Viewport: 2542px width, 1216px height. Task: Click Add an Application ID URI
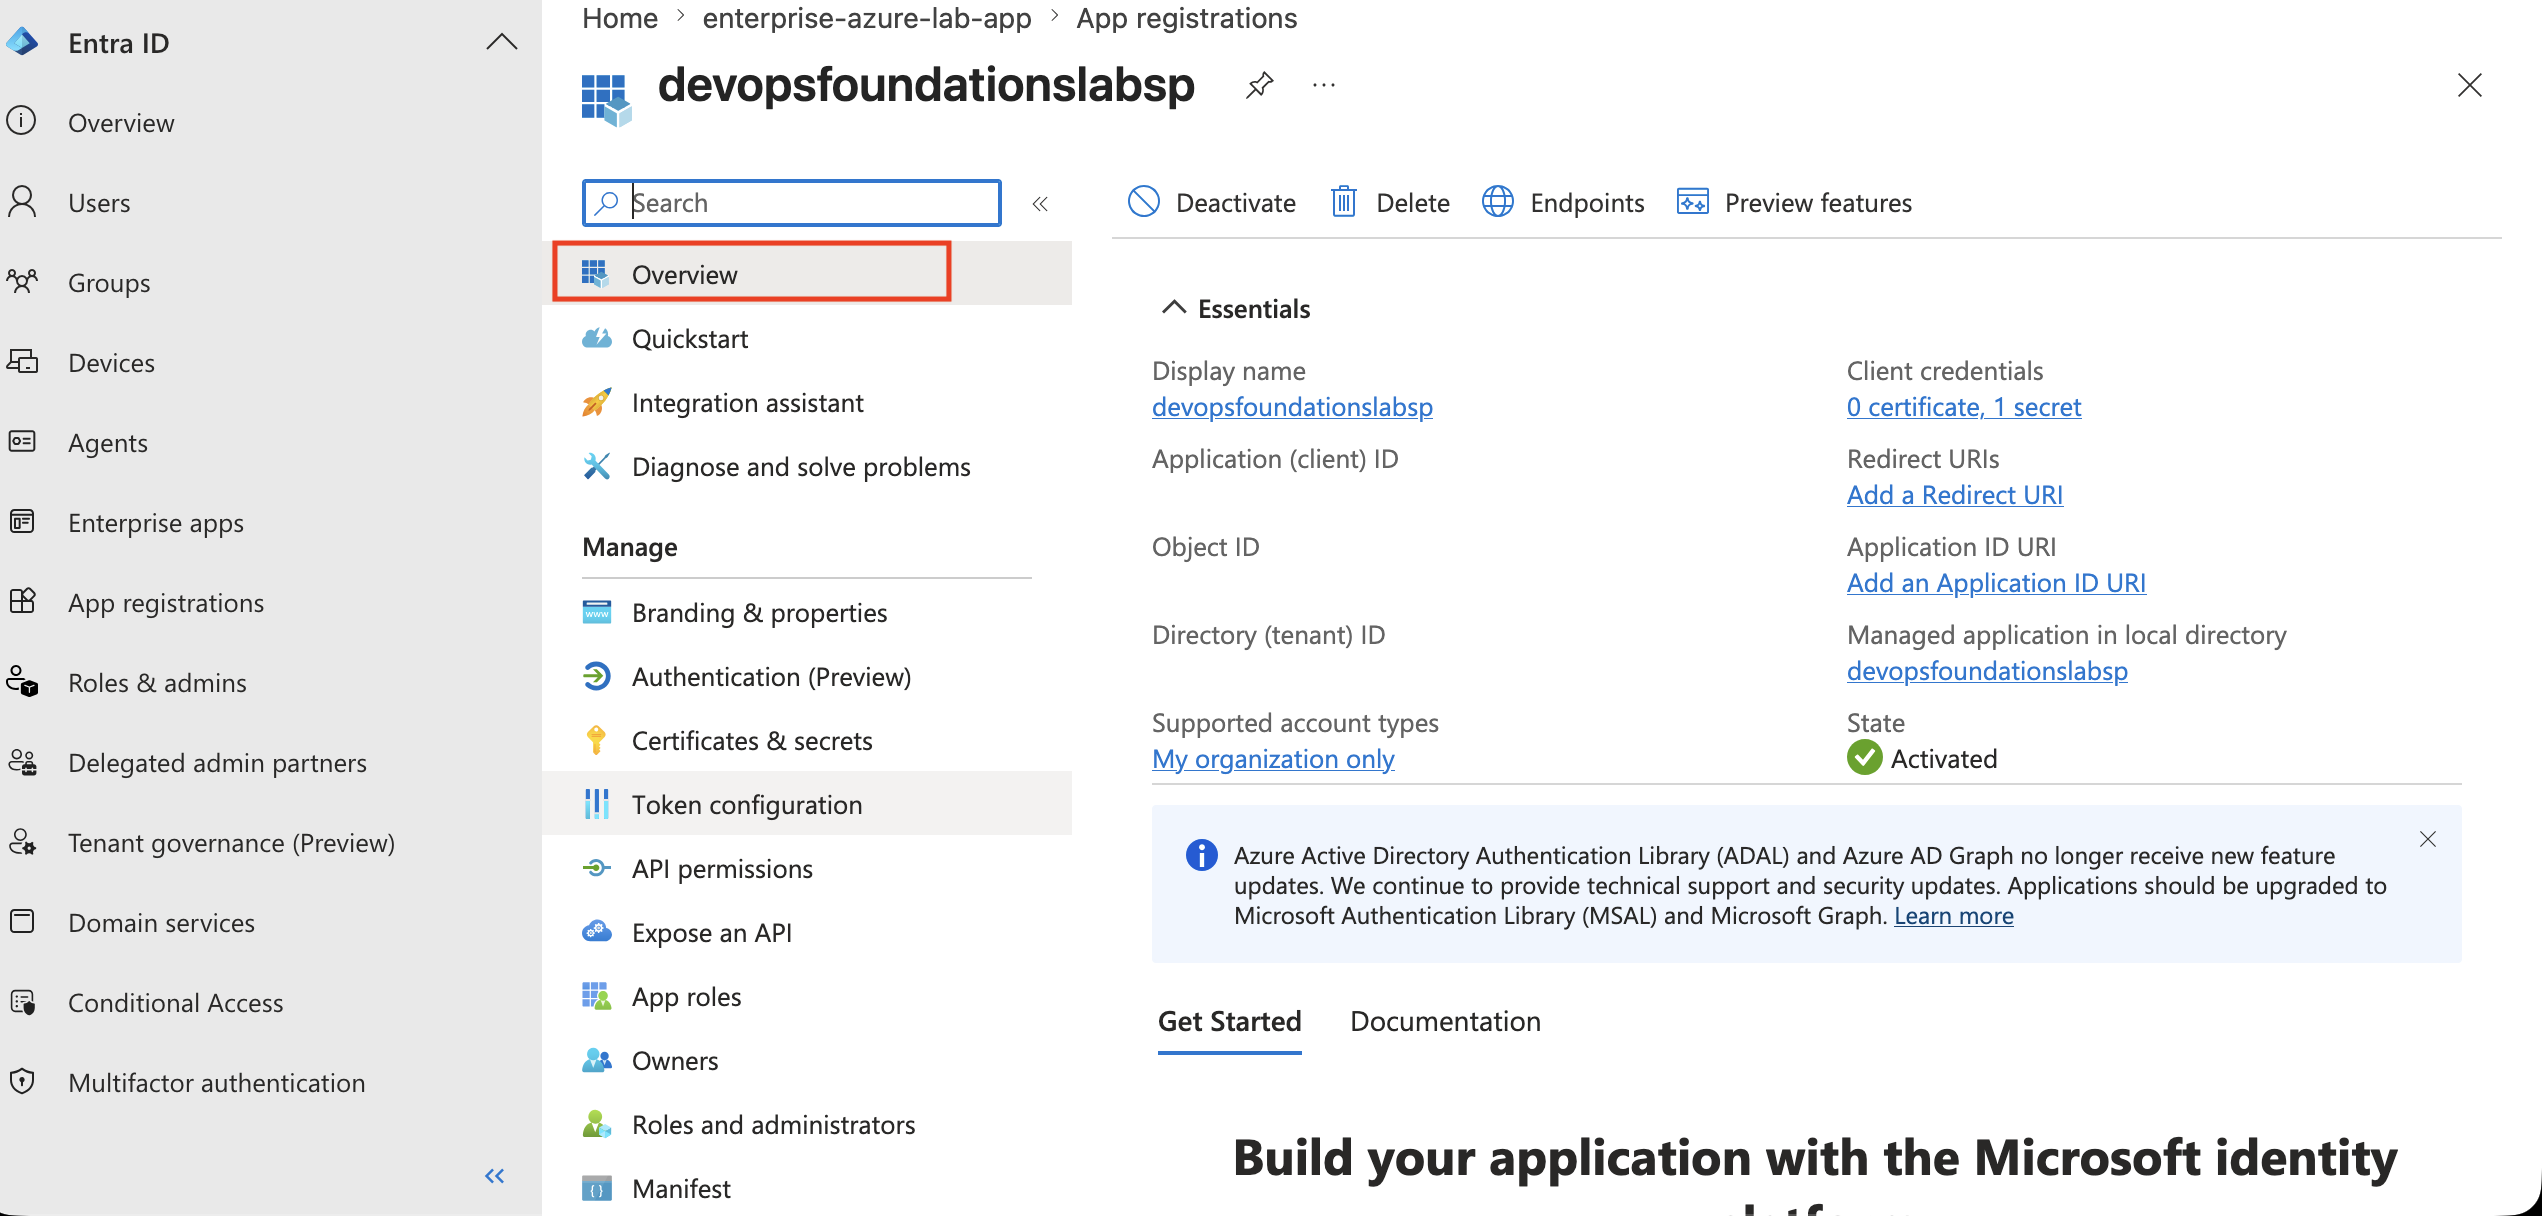1996,583
